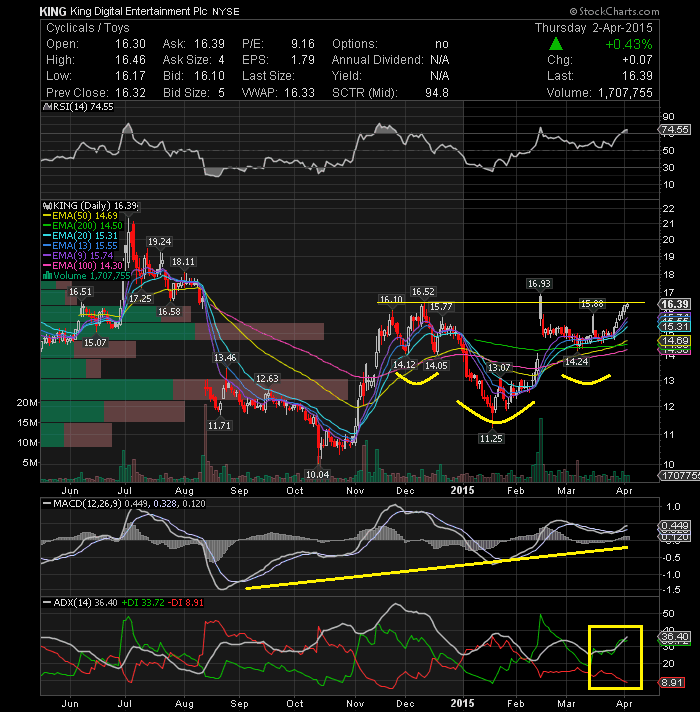700x712 pixels.
Task: Select the EMA(13) 15.55 legend entry
Action: [x=84, y=246]
